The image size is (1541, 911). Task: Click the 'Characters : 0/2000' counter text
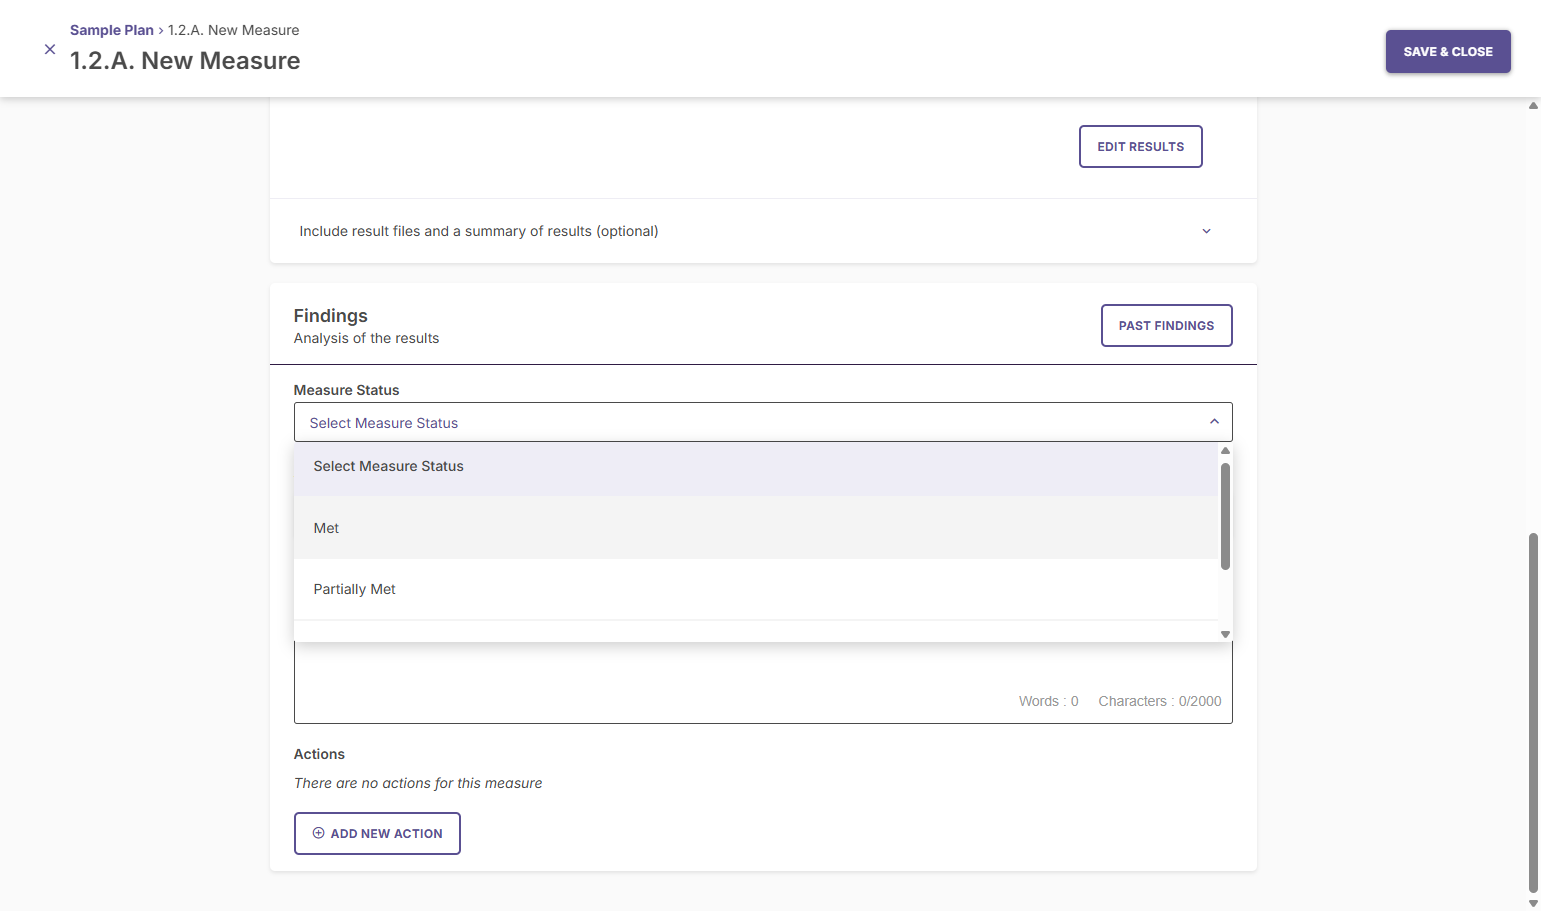coord(1160,701)
